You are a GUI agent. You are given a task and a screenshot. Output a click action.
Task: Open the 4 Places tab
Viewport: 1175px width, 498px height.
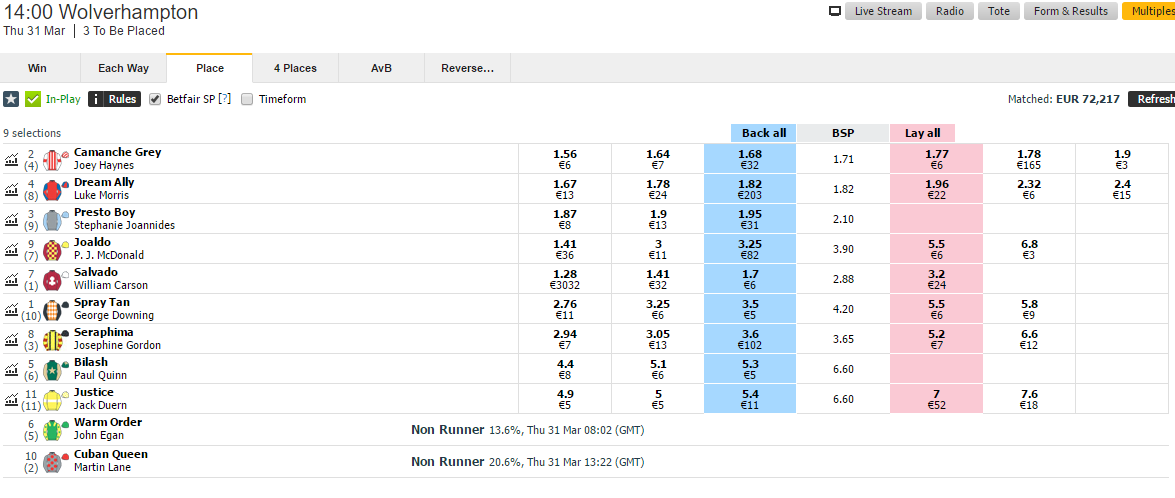point(295,68)
